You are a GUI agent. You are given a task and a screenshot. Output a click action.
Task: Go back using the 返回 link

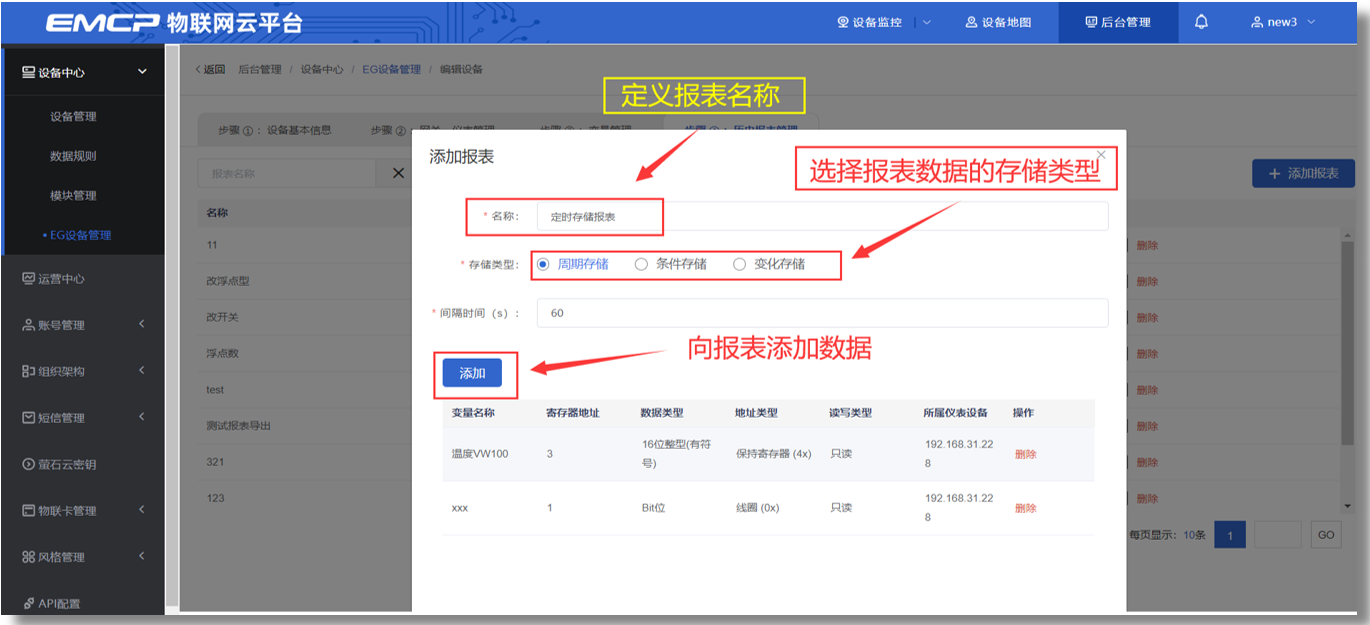pyautogui.click(x=210, y=69)
